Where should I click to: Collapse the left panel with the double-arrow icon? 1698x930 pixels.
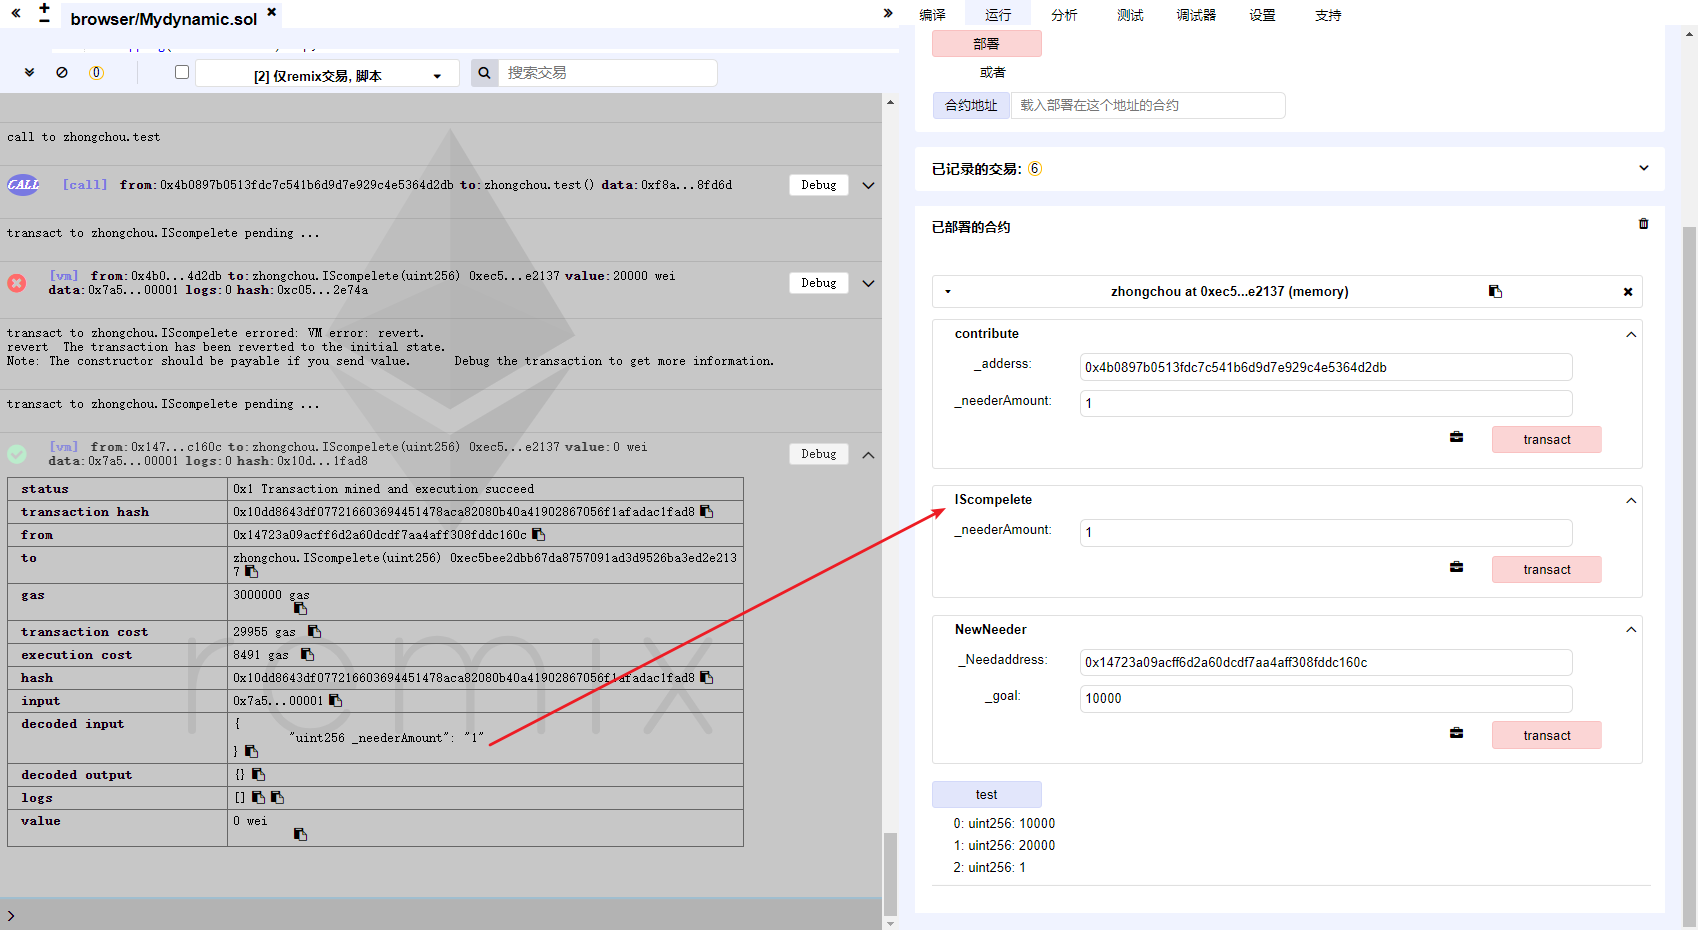[16, 13]
